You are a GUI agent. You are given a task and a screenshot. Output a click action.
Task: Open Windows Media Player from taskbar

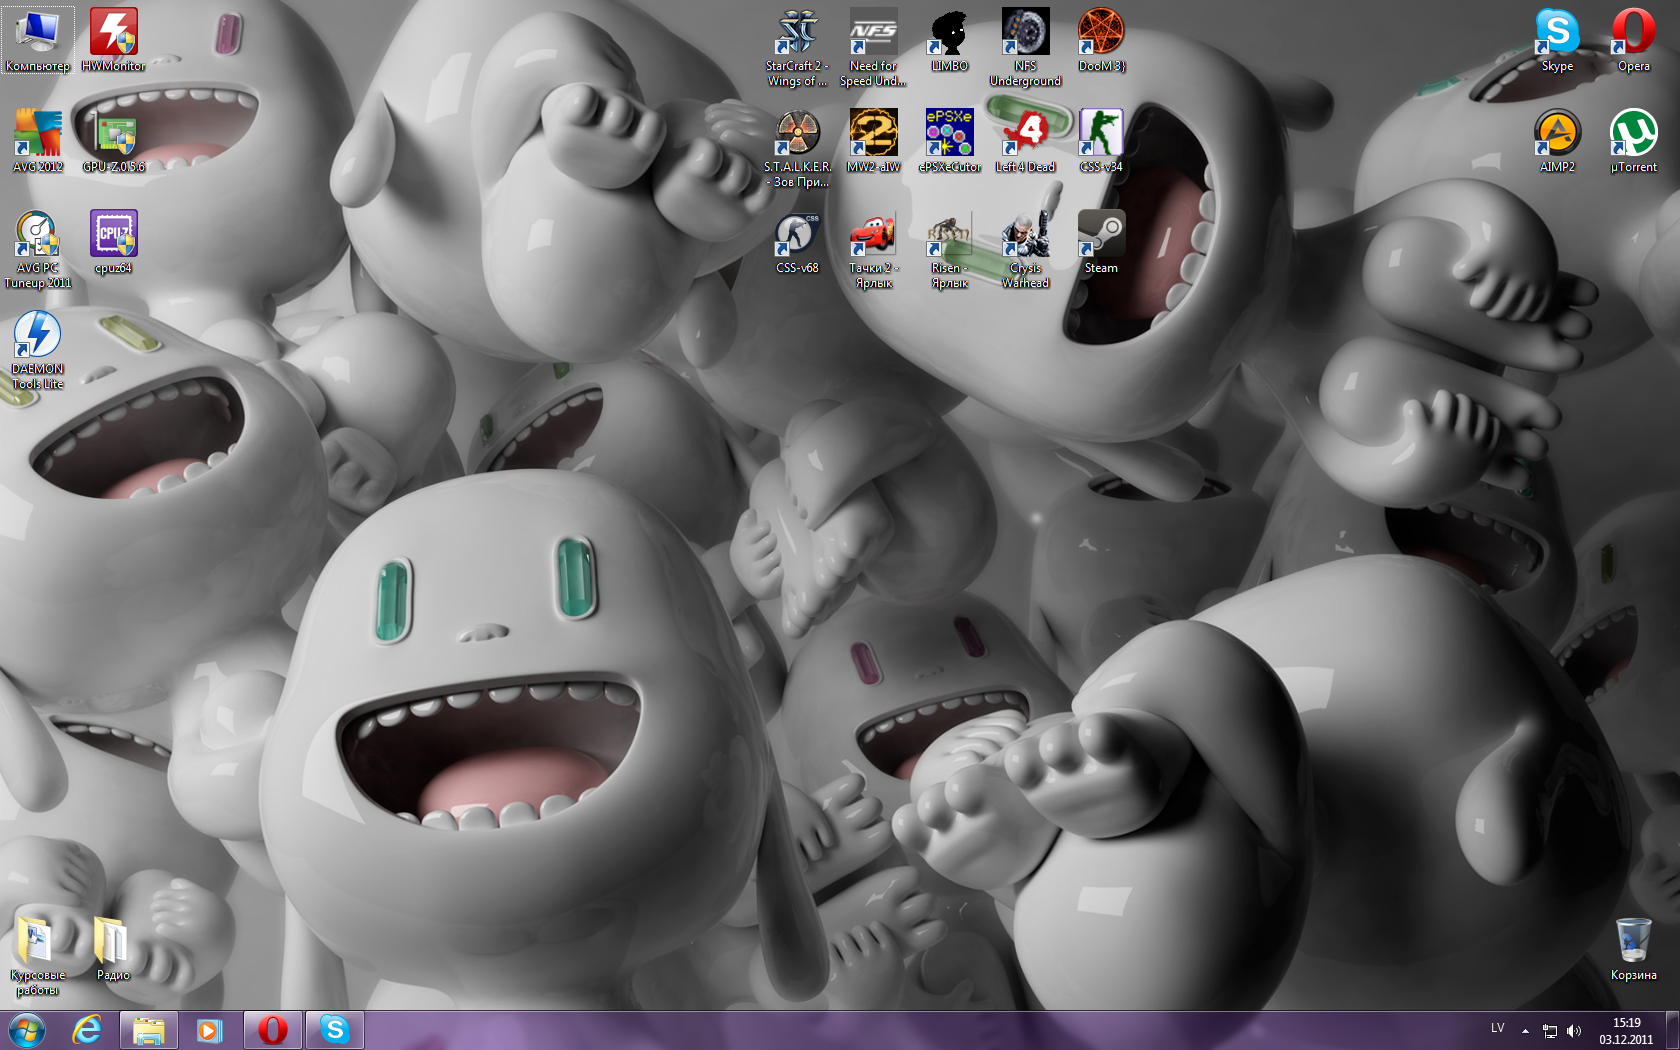[x=209, y=1030]
